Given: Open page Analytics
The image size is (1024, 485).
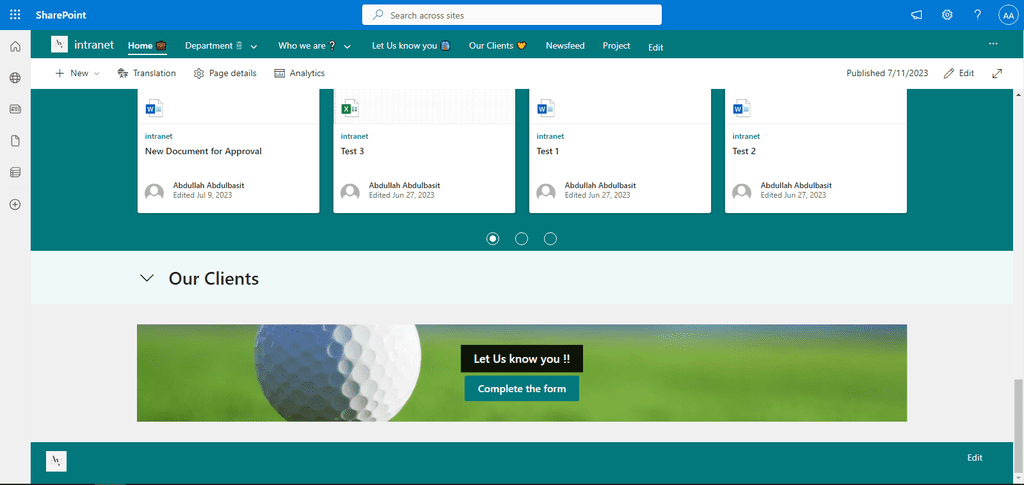Looking at the screenshot, I should click(x=299, y=73).
